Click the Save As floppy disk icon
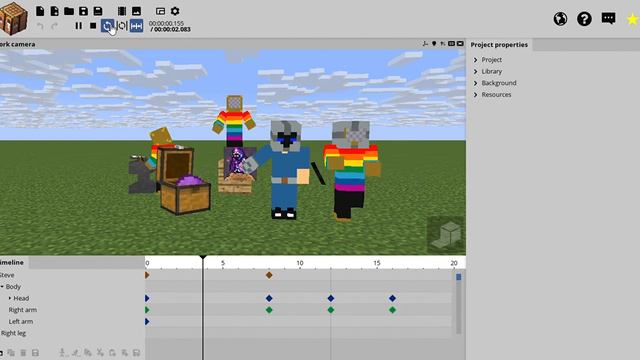Image resolution: width=640 pixels, height=360 pixels. (98, 11)
